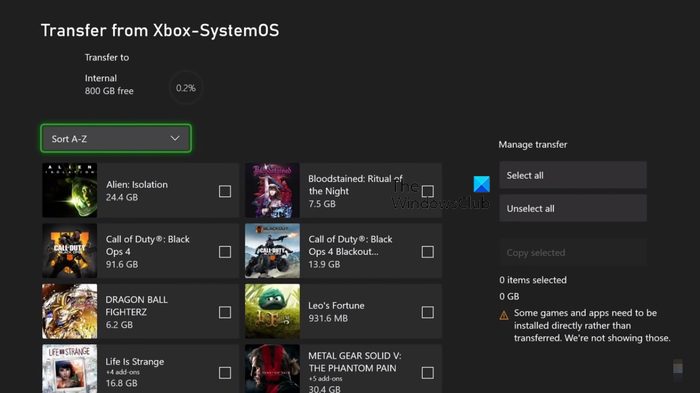
Task: Click DRAGON BALL FIGHTERZ cover art
Action: [x=70, y=311]
